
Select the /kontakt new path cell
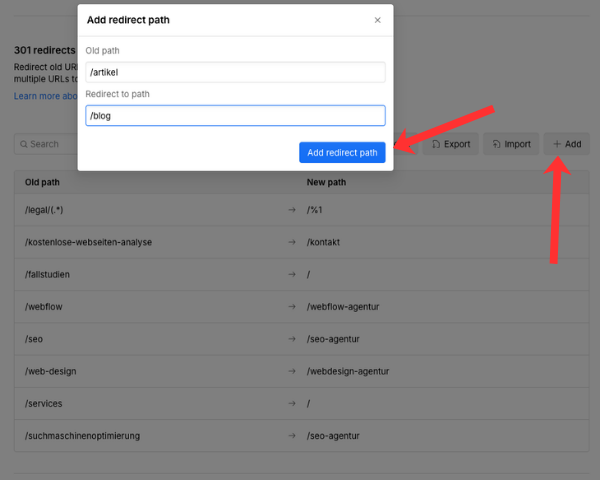click(x=323, y=242)
